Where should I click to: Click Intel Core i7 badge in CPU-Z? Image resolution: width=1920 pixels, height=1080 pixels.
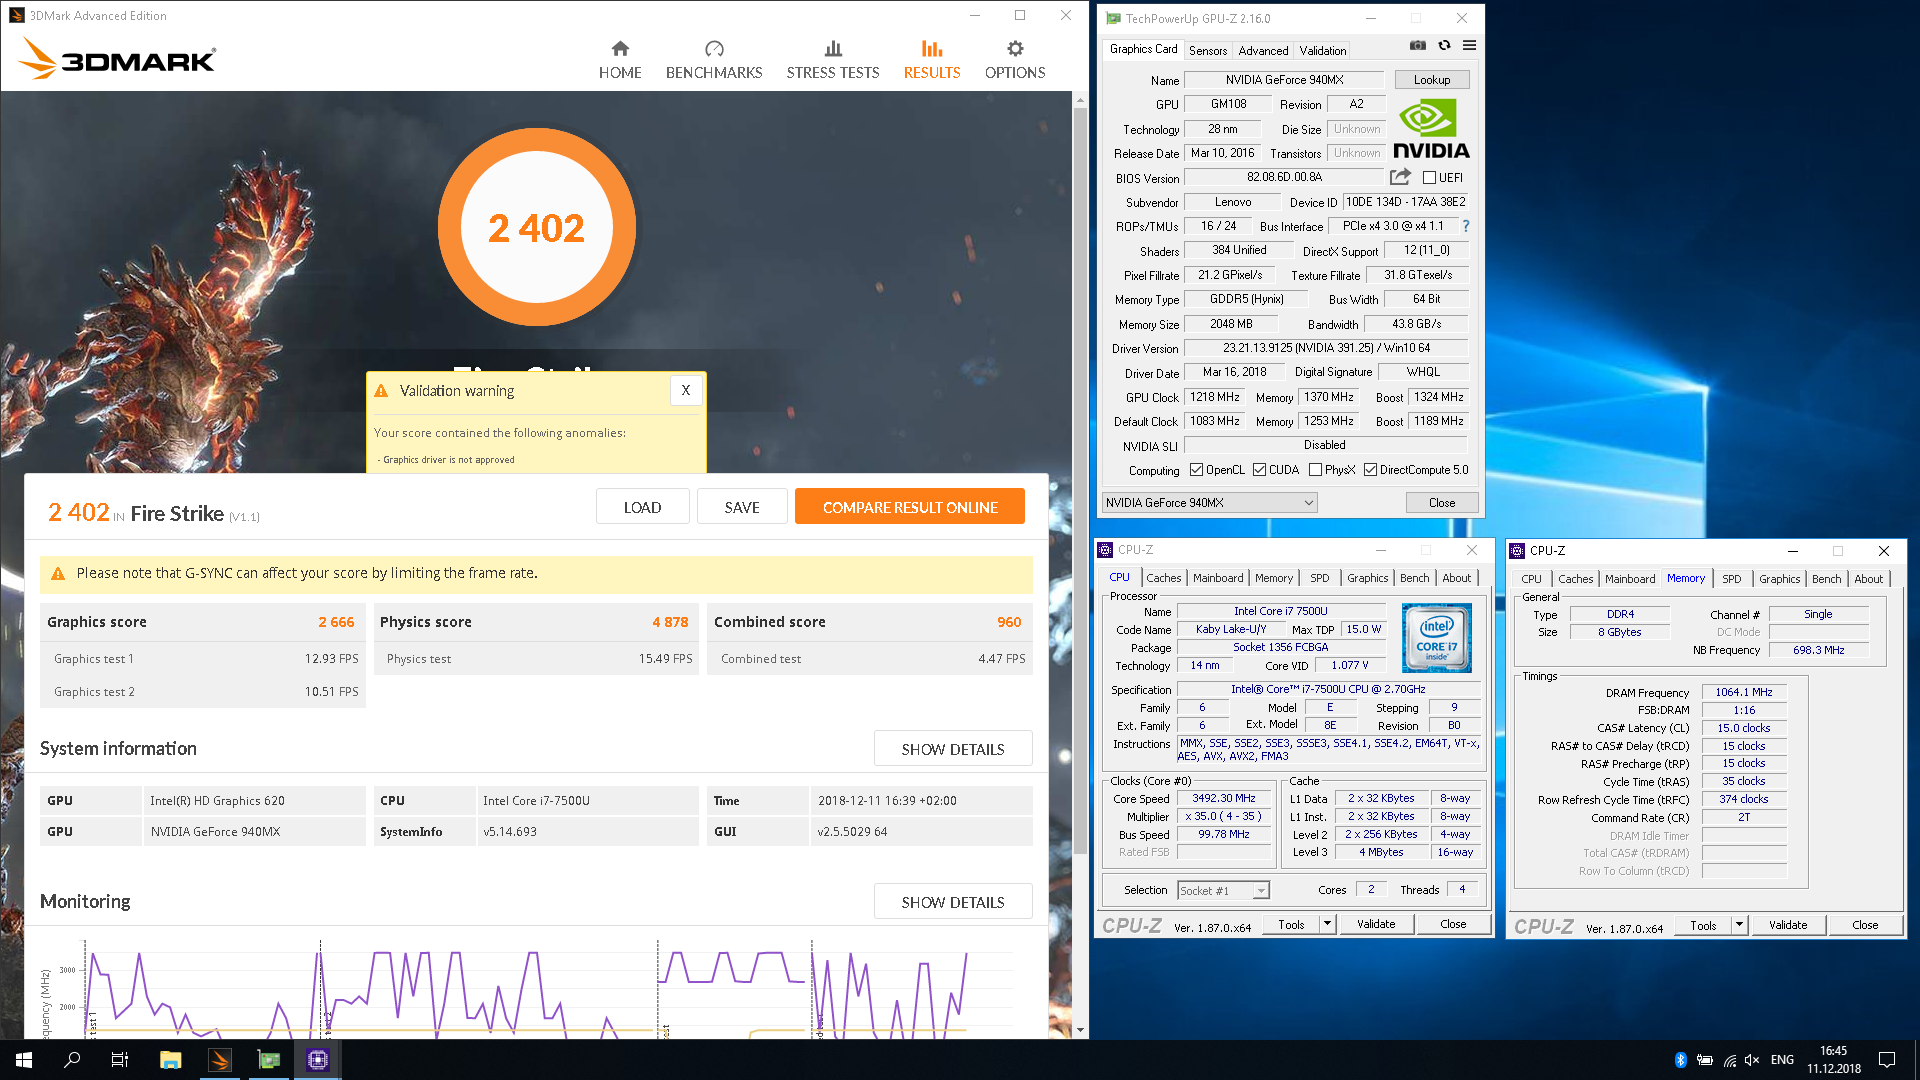(1436, 637)
